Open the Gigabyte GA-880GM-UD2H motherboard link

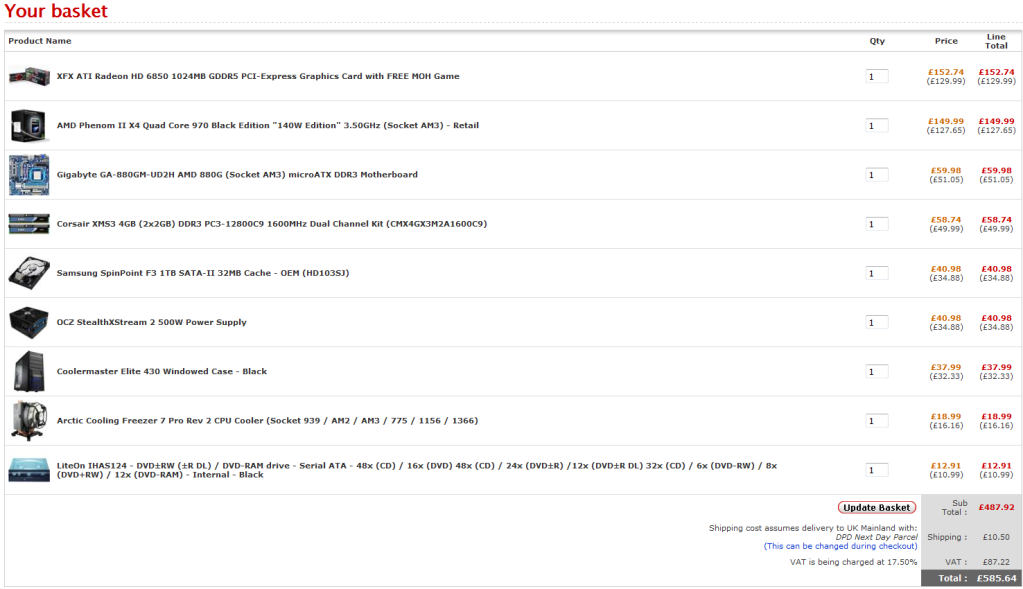click(x=237, y=175)
